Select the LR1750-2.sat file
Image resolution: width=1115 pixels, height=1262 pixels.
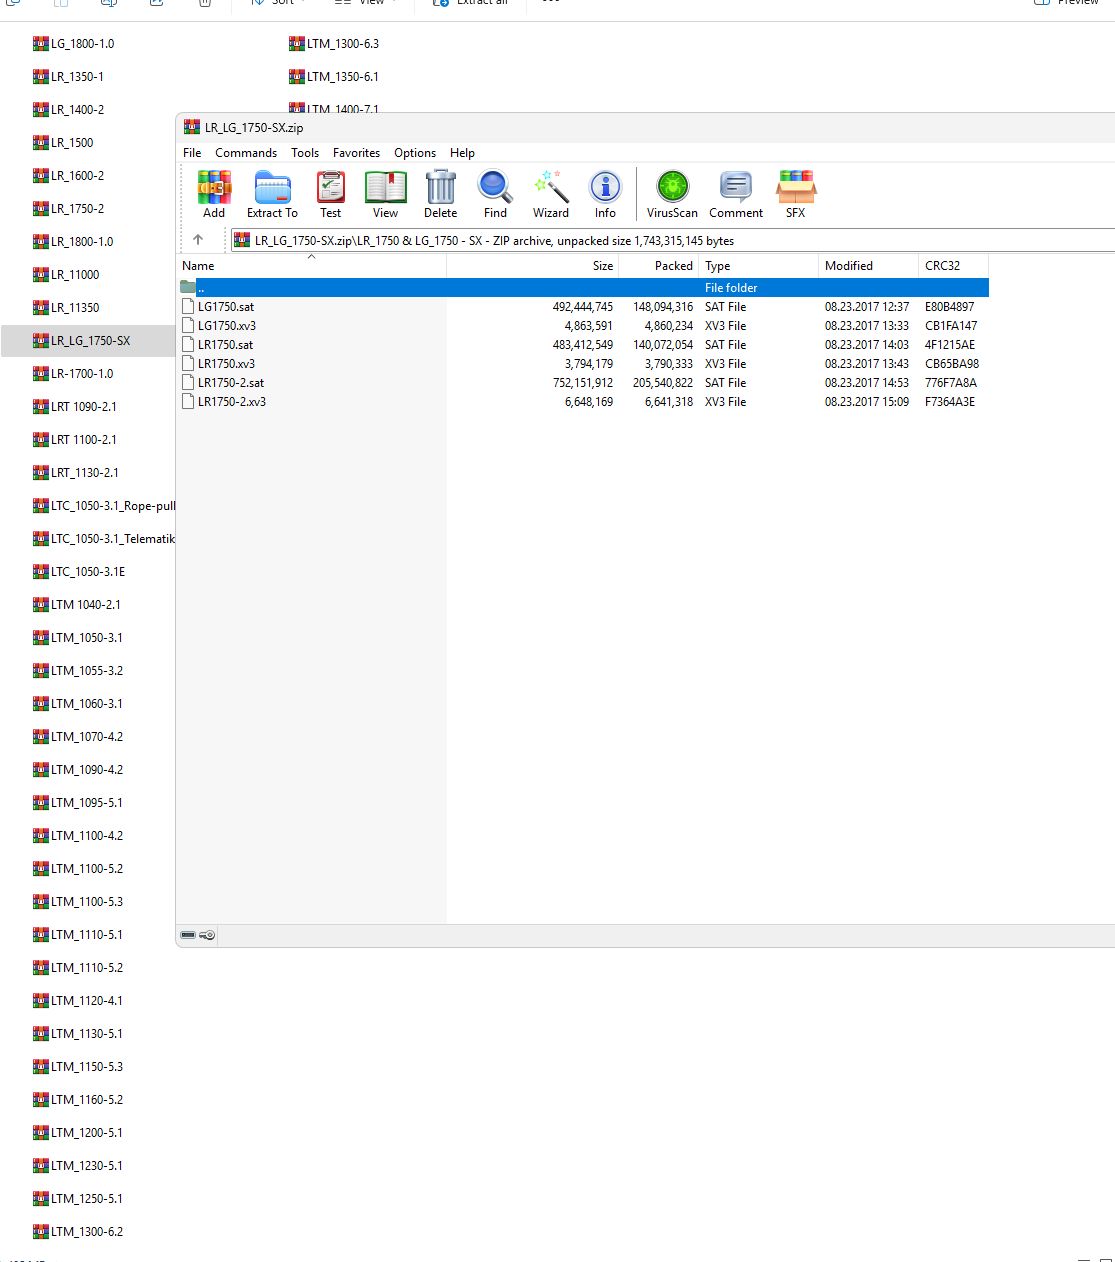point(231,383)
